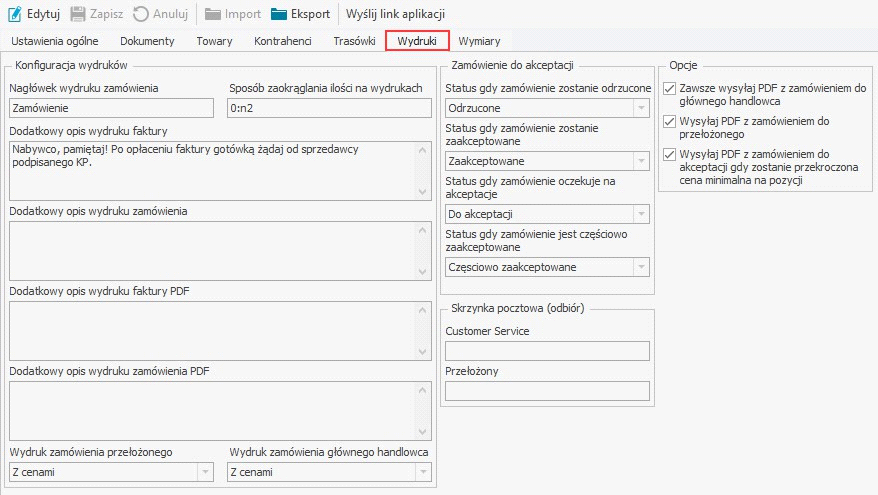Expand the Częściowo zaakceptowane dropdown

641,267
